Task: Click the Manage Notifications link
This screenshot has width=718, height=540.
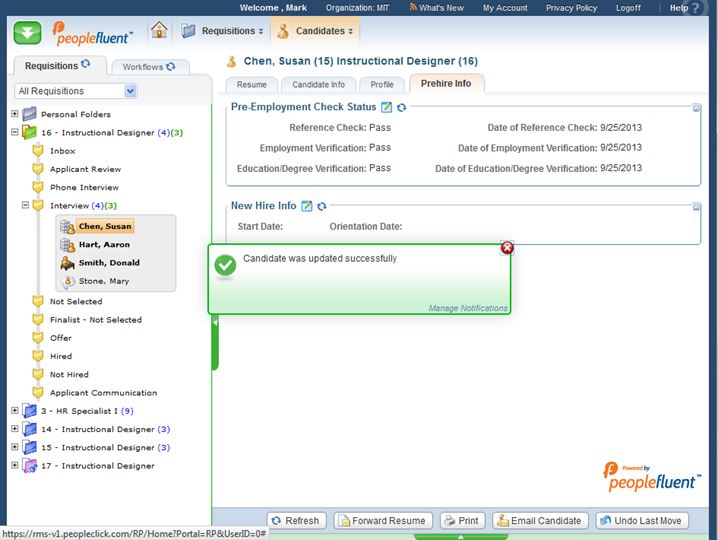Action: point(467,308)
